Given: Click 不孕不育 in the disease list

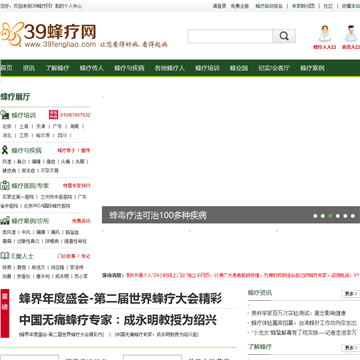Looking at the screenshot, I should point(50,170).
